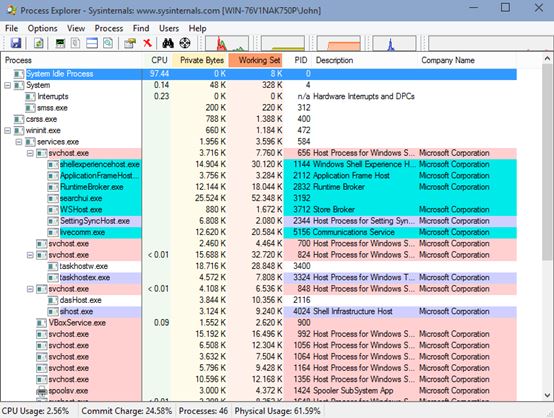Toggle the Show Lower Pane toolbar icon
The width and height of the screenshot is (554, 418).
tap(92, 43)
